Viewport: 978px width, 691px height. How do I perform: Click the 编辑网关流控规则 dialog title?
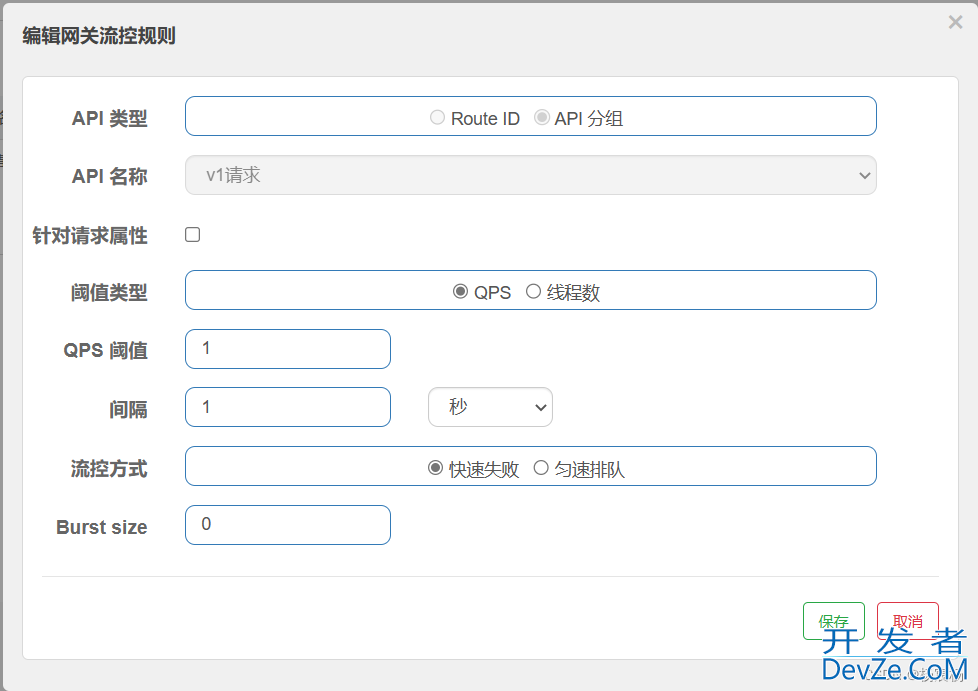(99, 36)
